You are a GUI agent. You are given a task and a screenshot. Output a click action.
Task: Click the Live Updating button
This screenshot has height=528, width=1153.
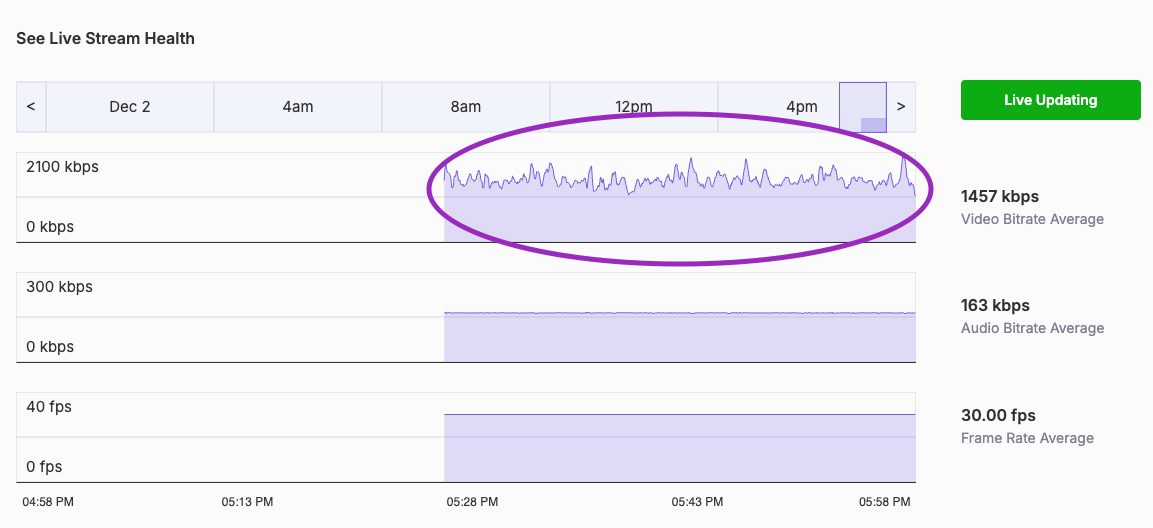tap(1051, 100)
